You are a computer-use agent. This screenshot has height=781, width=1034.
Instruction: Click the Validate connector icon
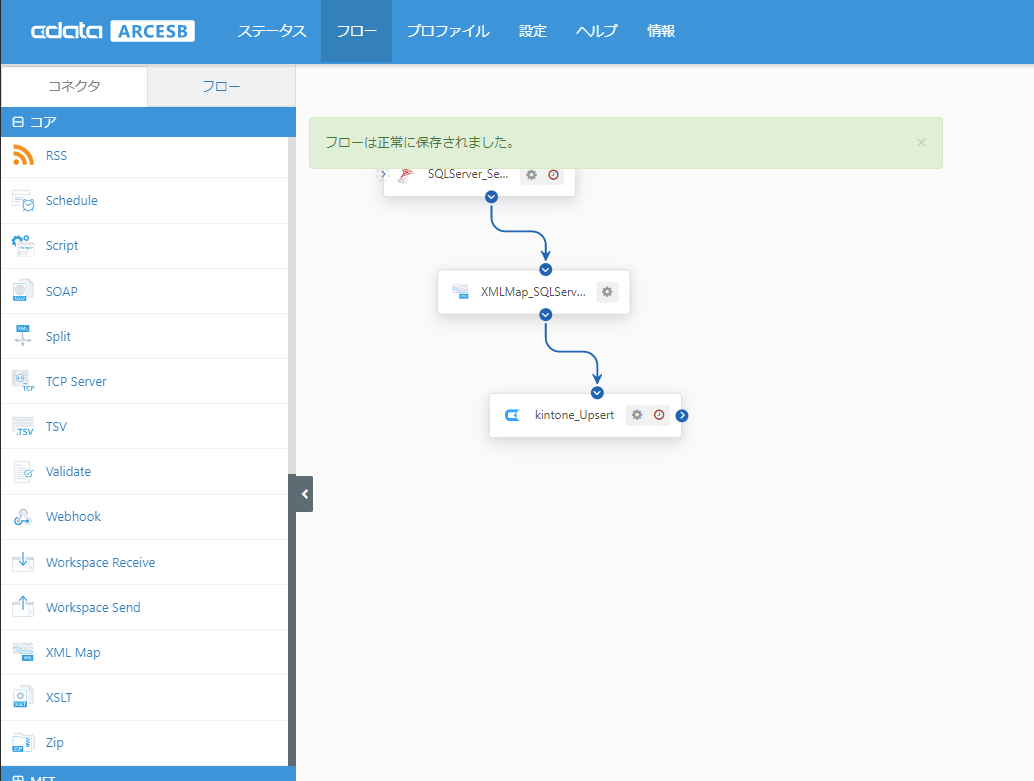tap(23, 471)
